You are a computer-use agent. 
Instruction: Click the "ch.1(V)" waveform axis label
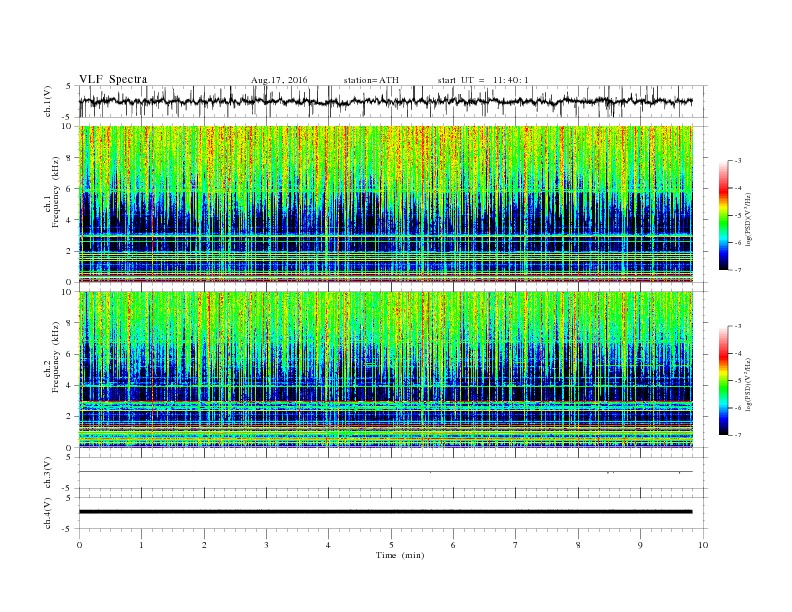(48, 101)
